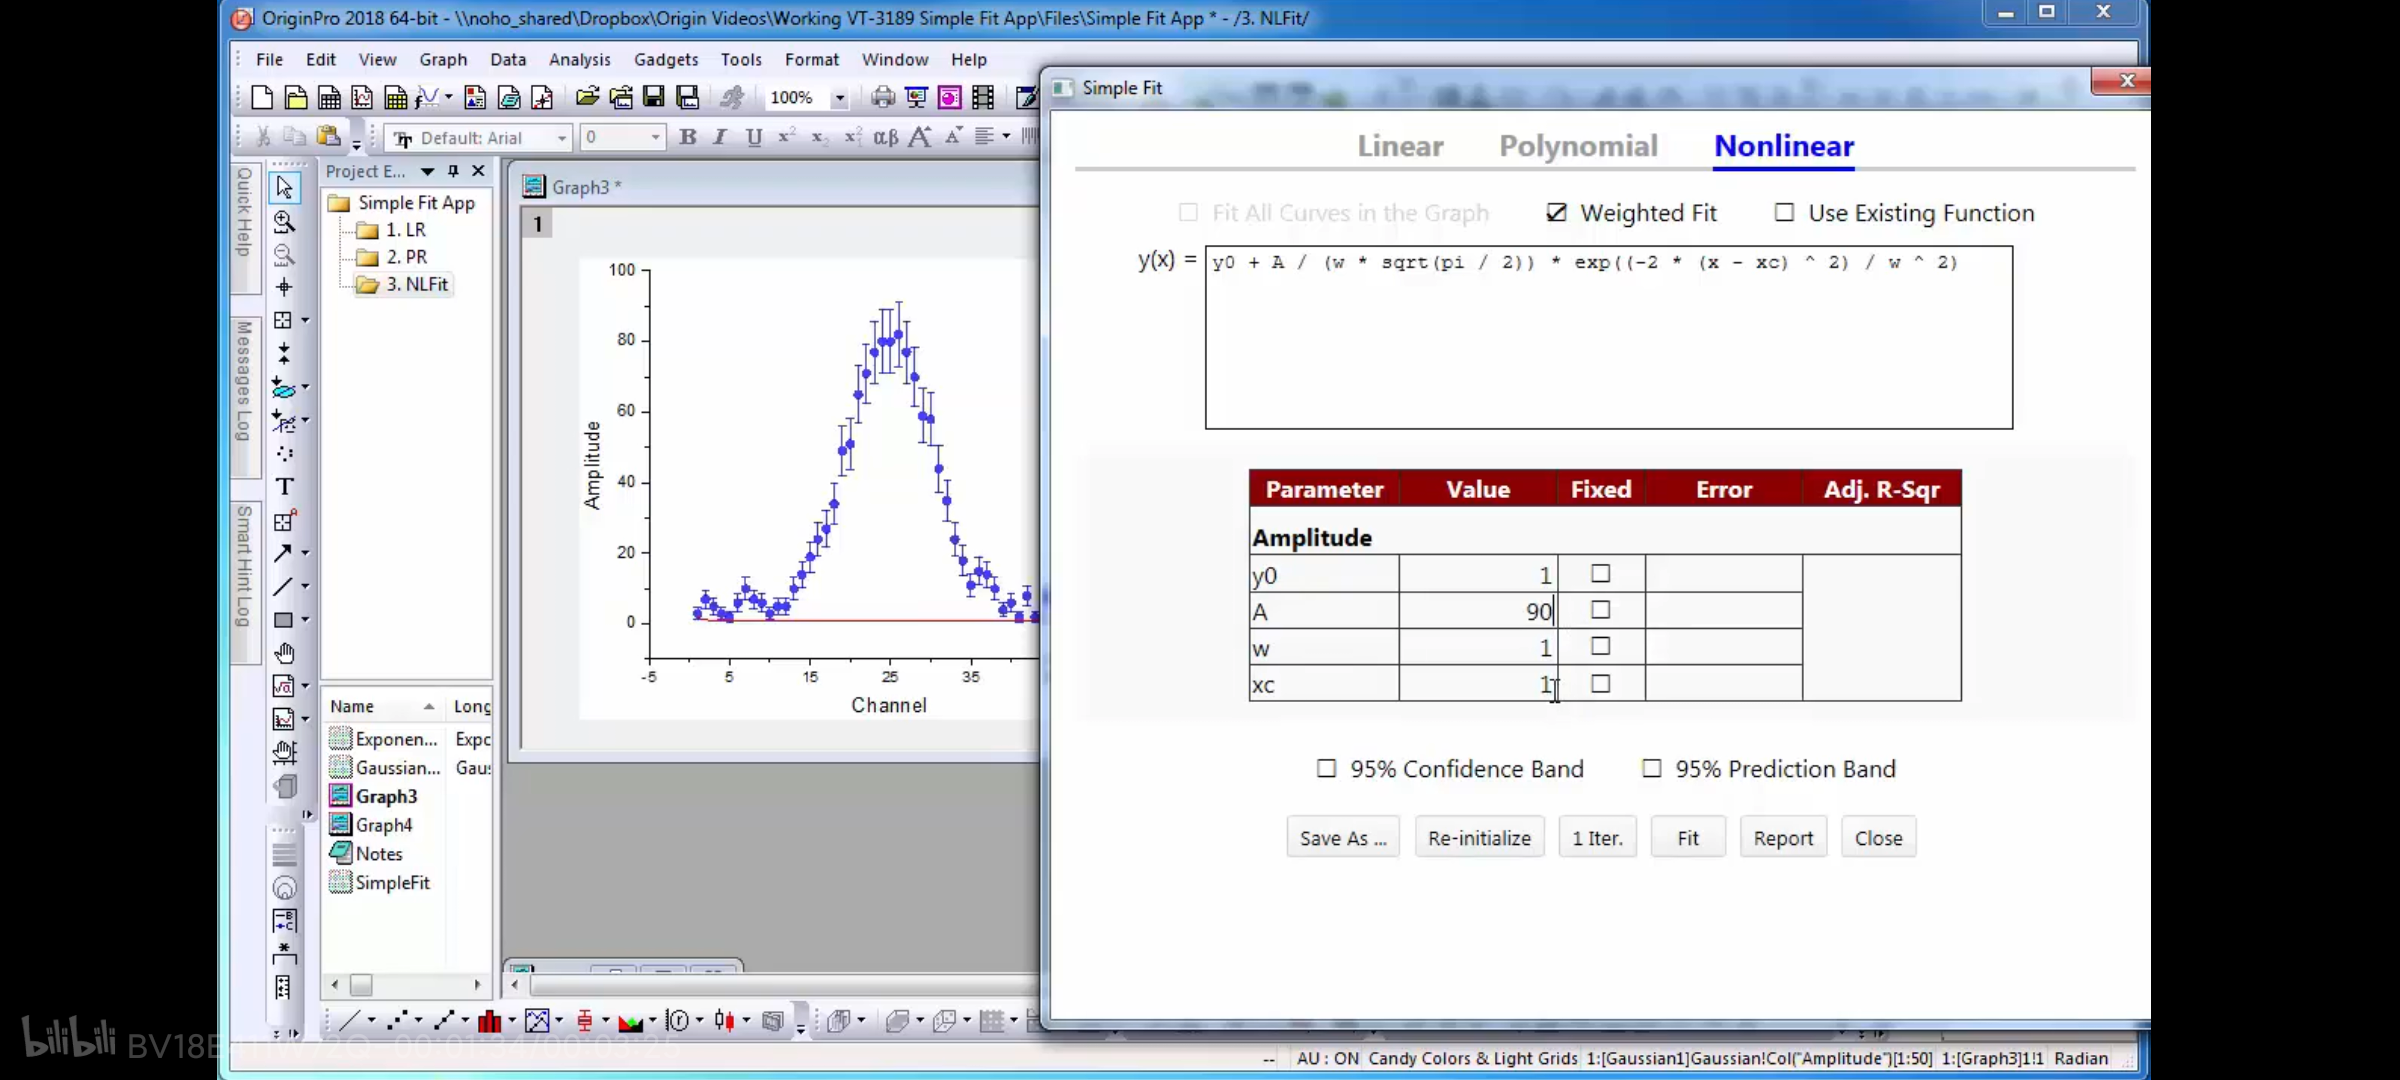This screenshot has height=1080, width=2400.
Task: Pick the Rectangle drawing tool
Action: pyautogui.click(x=283, y=620)
